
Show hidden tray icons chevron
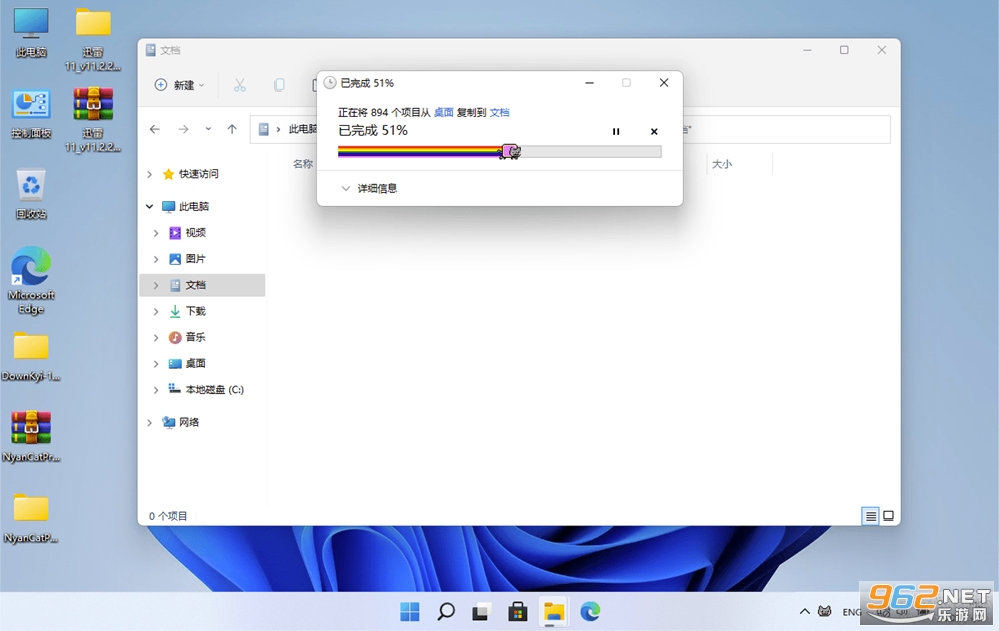tap(805, 612)
